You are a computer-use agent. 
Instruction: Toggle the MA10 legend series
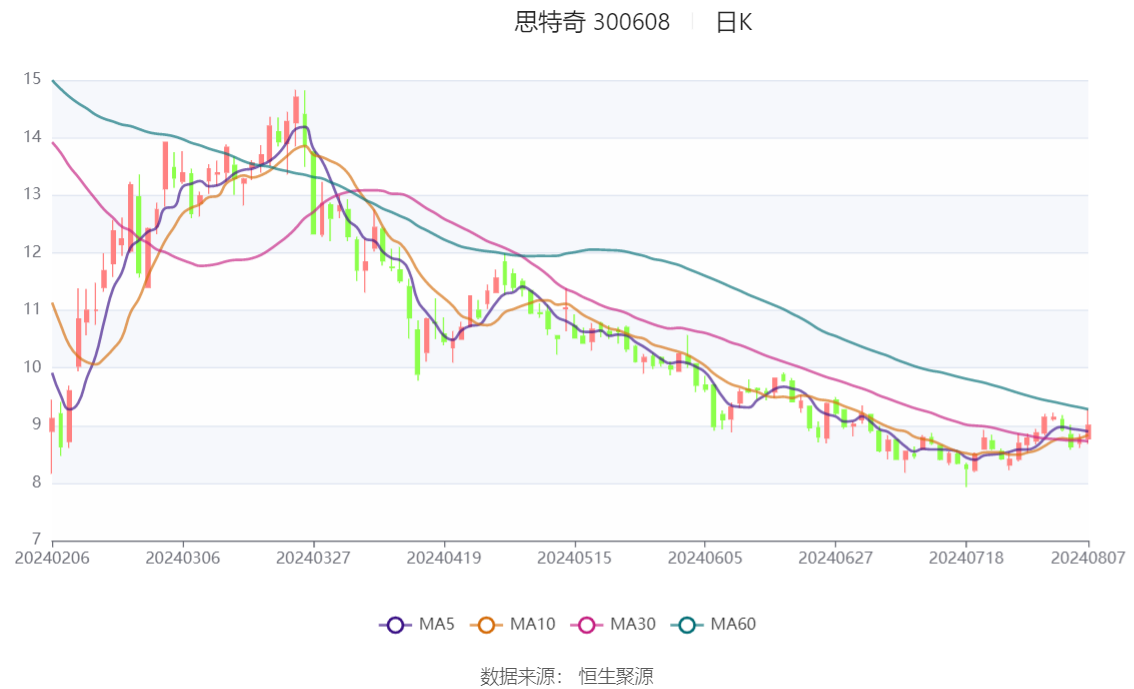(513, 625)
